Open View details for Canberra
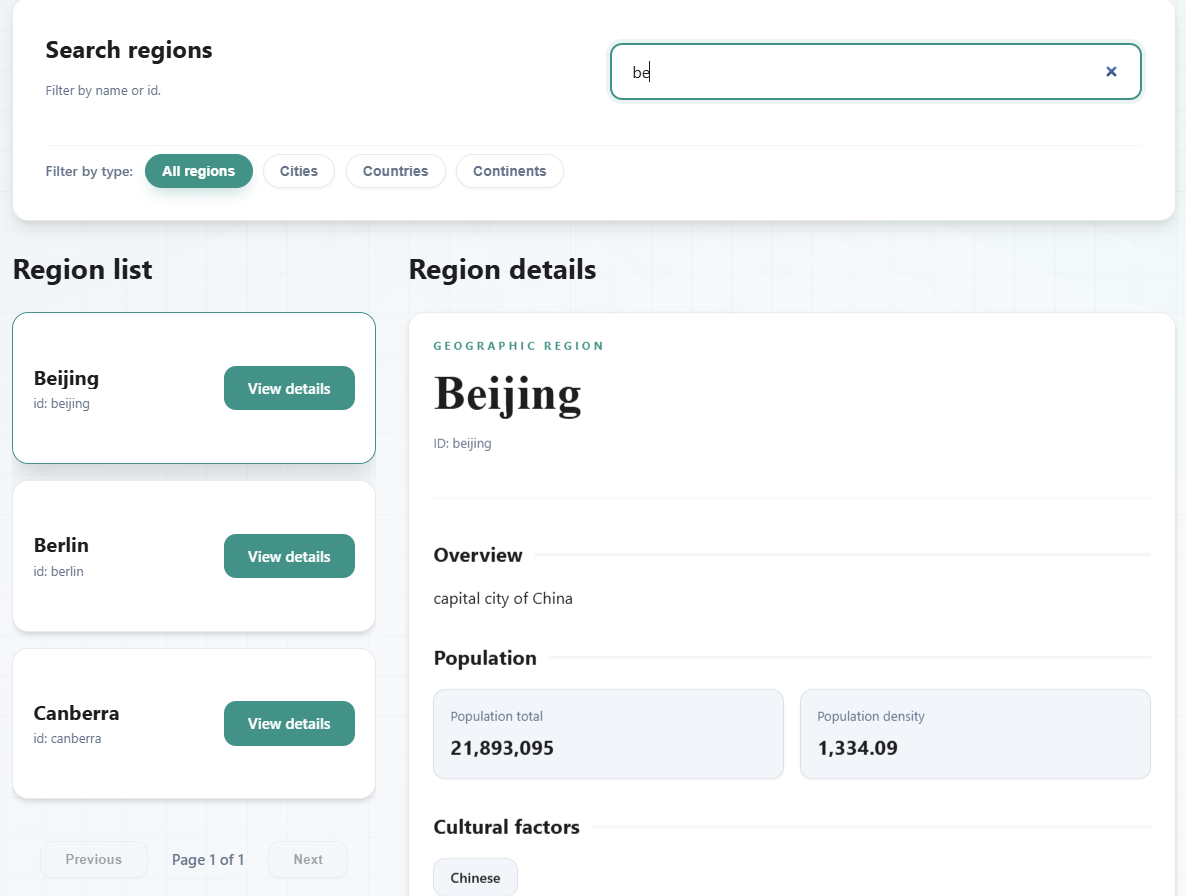Image resolution: width=1186 pixels, height=896 pixels. point(289,723)
